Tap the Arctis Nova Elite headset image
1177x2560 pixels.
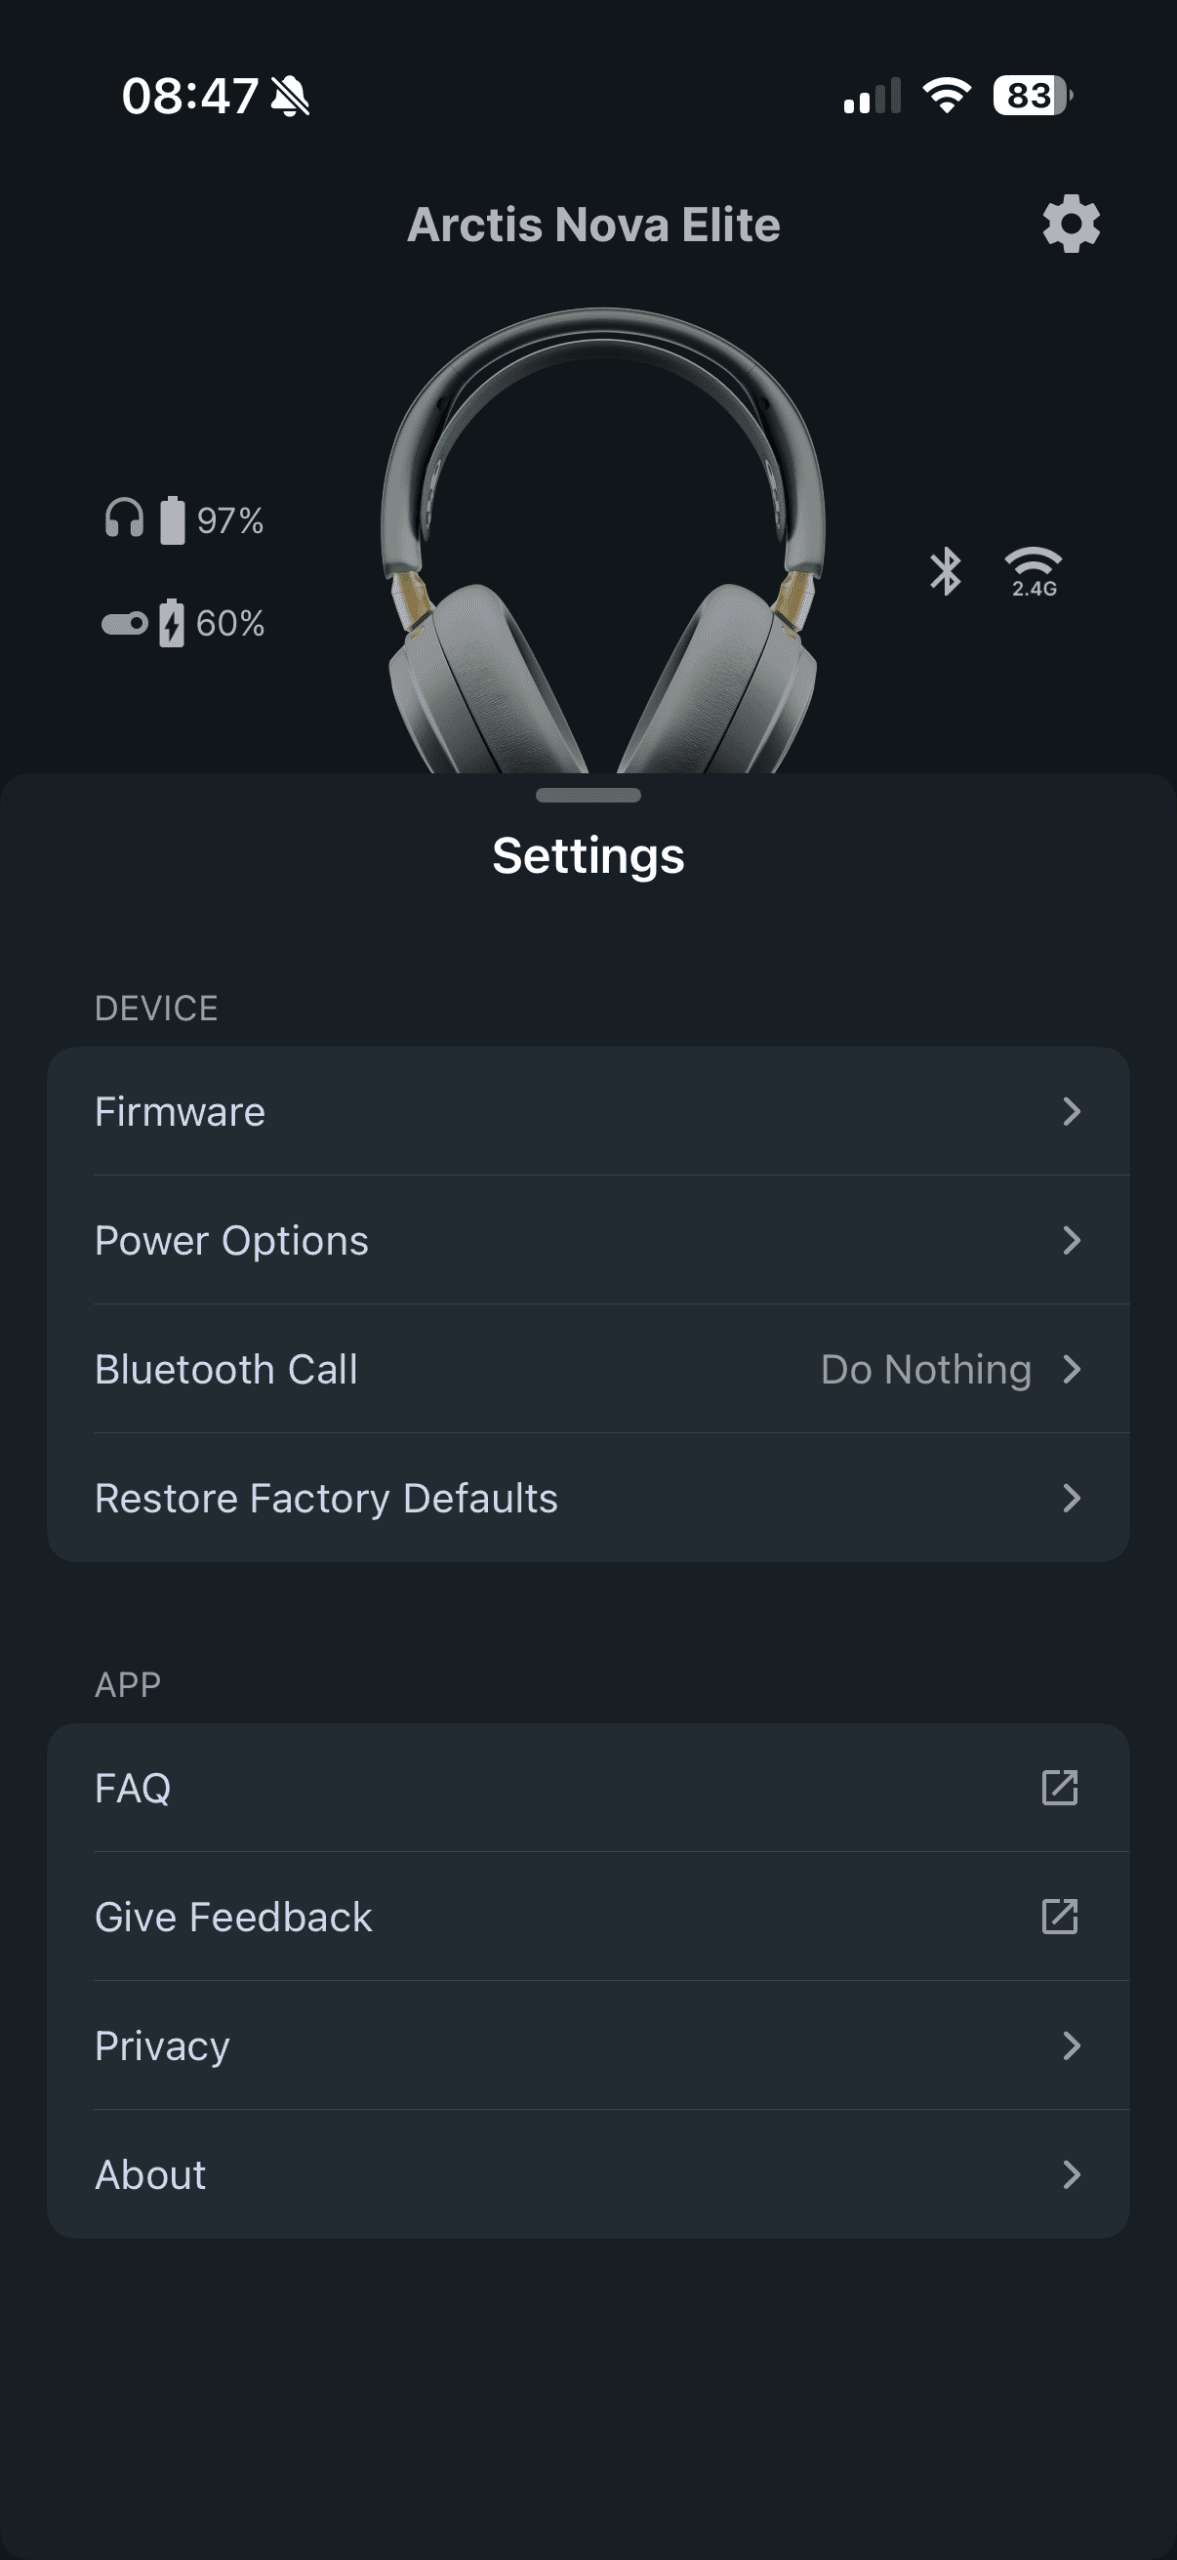(x=602, y=540)
